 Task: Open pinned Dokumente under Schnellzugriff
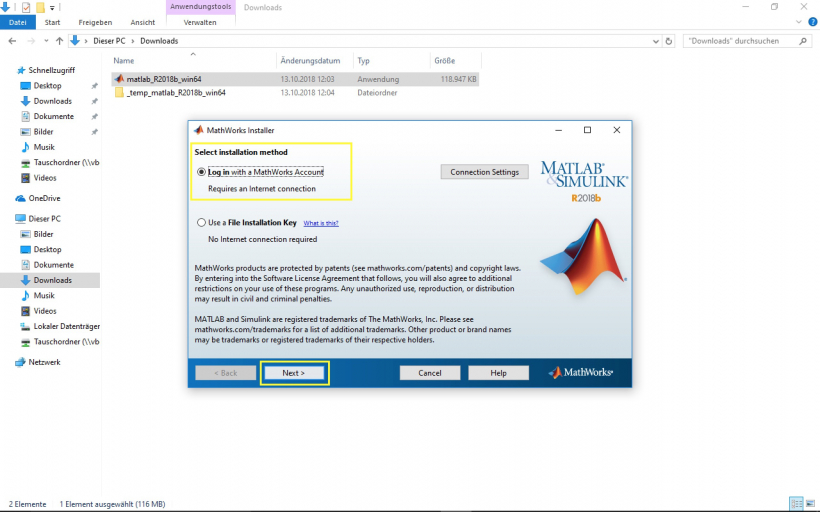pos(53,116)
